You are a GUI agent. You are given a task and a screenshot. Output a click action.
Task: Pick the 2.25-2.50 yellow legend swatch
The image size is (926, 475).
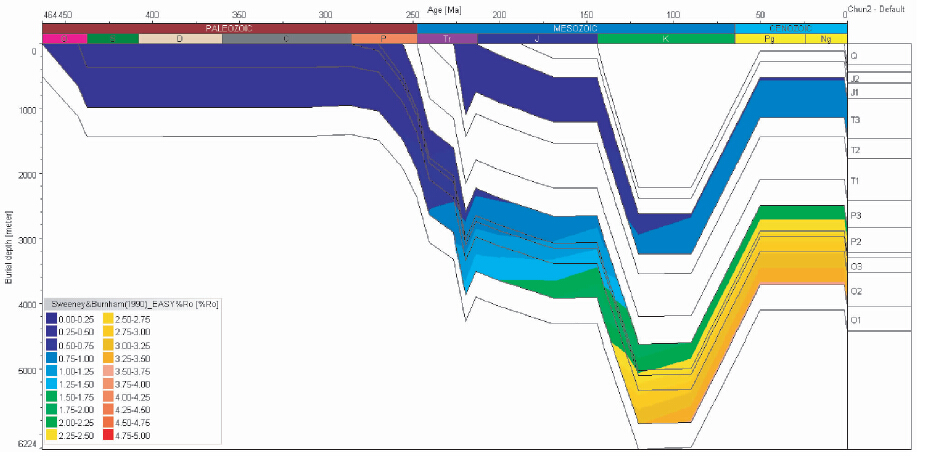point(52,436)
